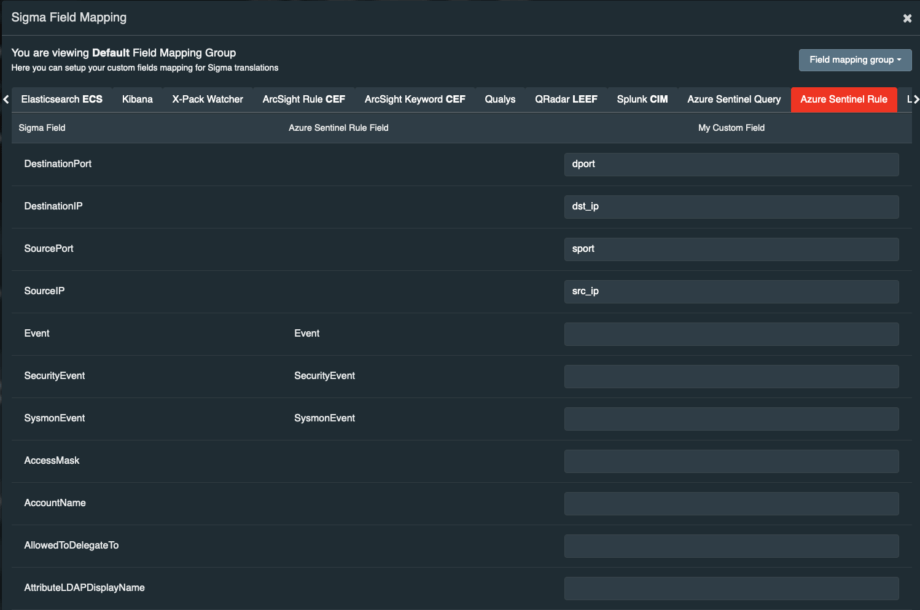920x610 pixels.
Task: Select the DestinationIP Sigma field label
Action: (53, 206)
